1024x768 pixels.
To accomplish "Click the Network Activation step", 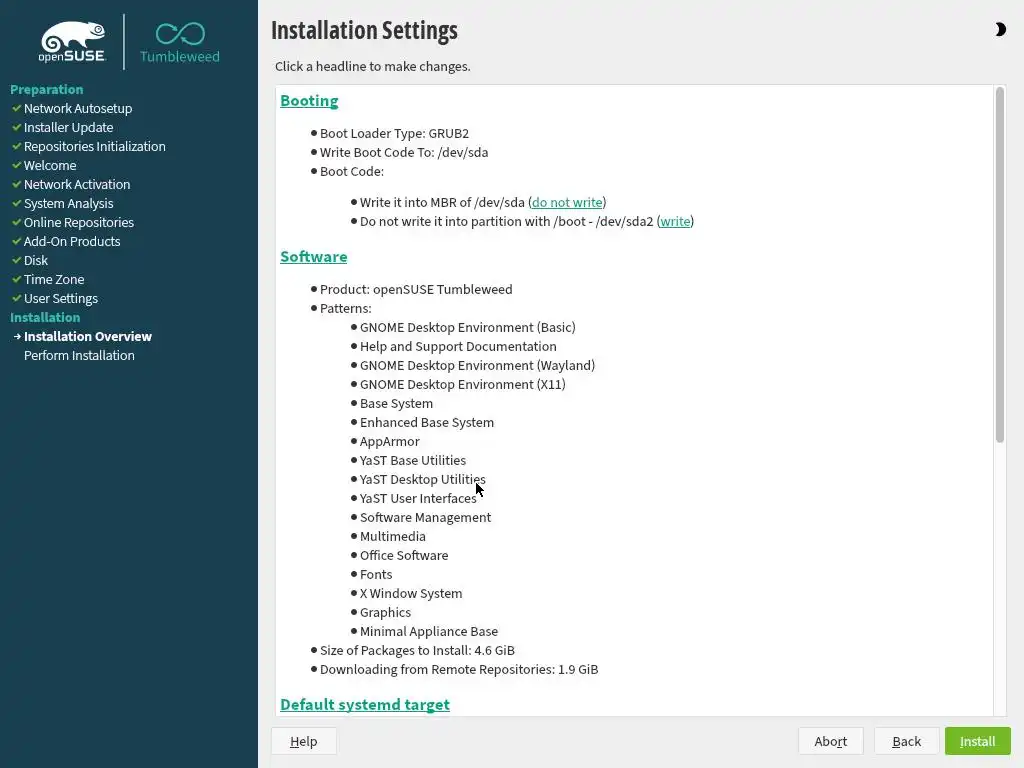I will pyautogui.click(x=77, y=184).
